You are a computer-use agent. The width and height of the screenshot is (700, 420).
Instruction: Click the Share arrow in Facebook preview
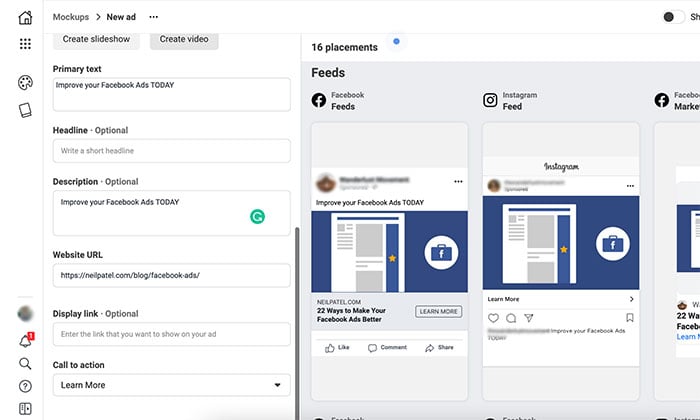coord(429,348)
